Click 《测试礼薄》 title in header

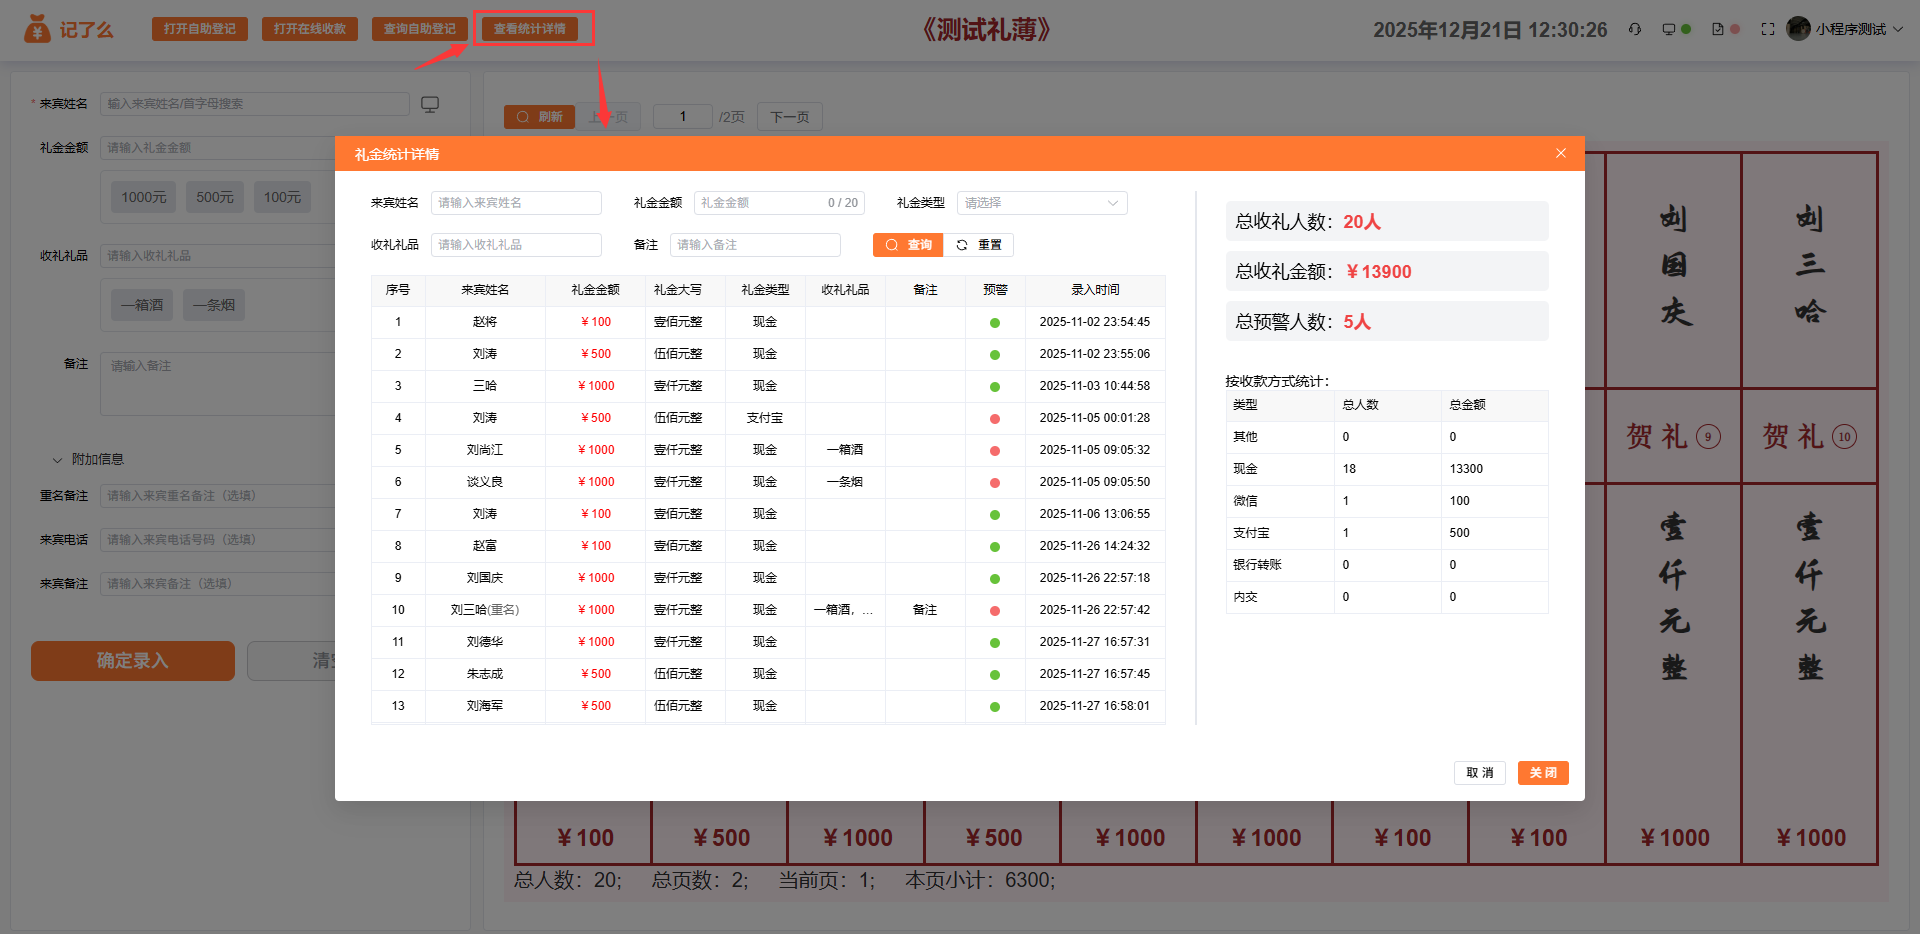pos(986,29)
